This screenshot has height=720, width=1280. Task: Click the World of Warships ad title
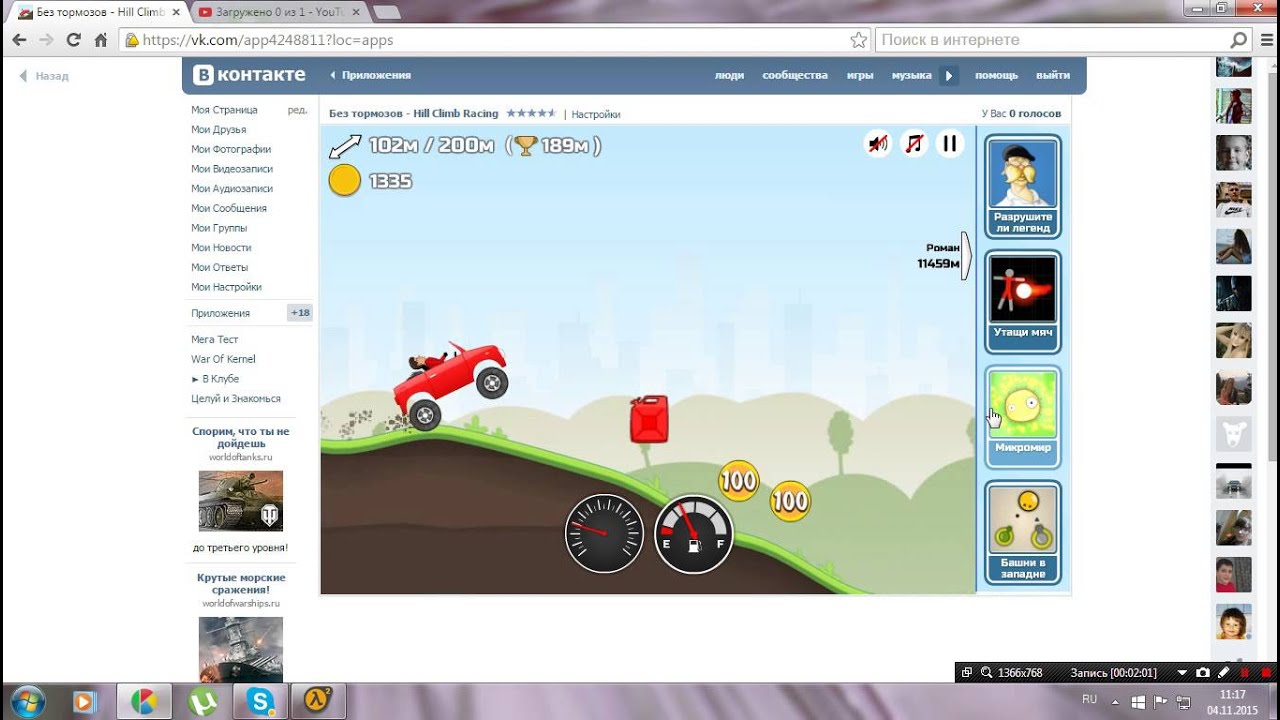coord(241,584)
